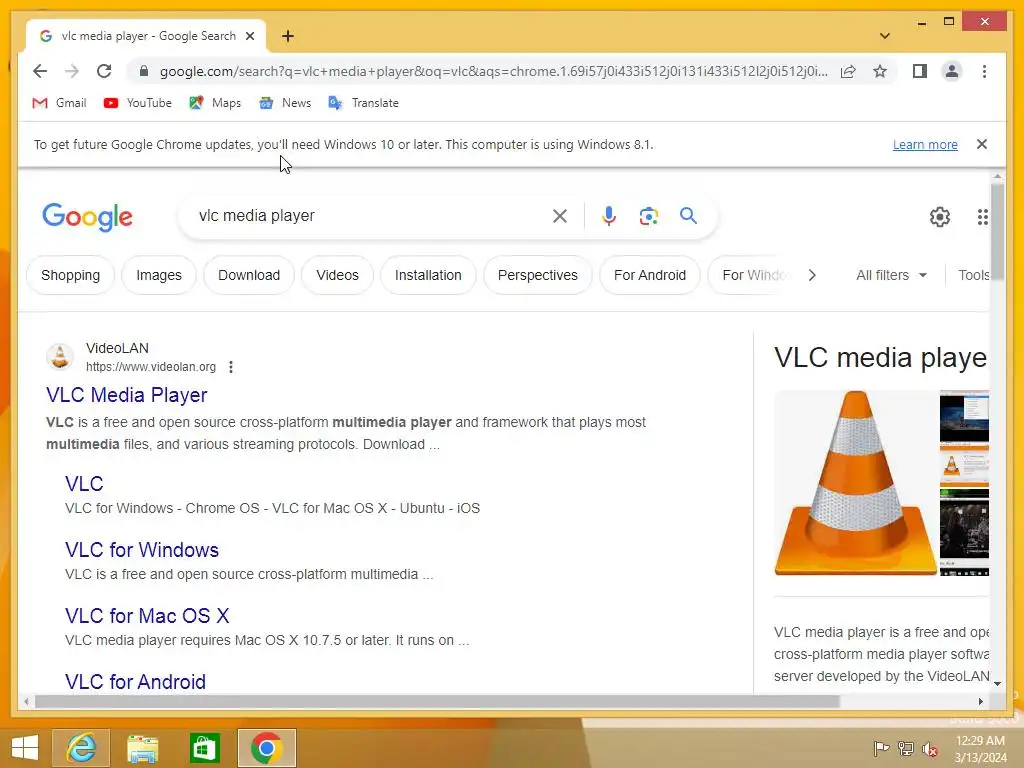1024x768 pixels.
Task: Bookmark this tab with the star icon
Action: pyautogui.click(x=880, y=71)
